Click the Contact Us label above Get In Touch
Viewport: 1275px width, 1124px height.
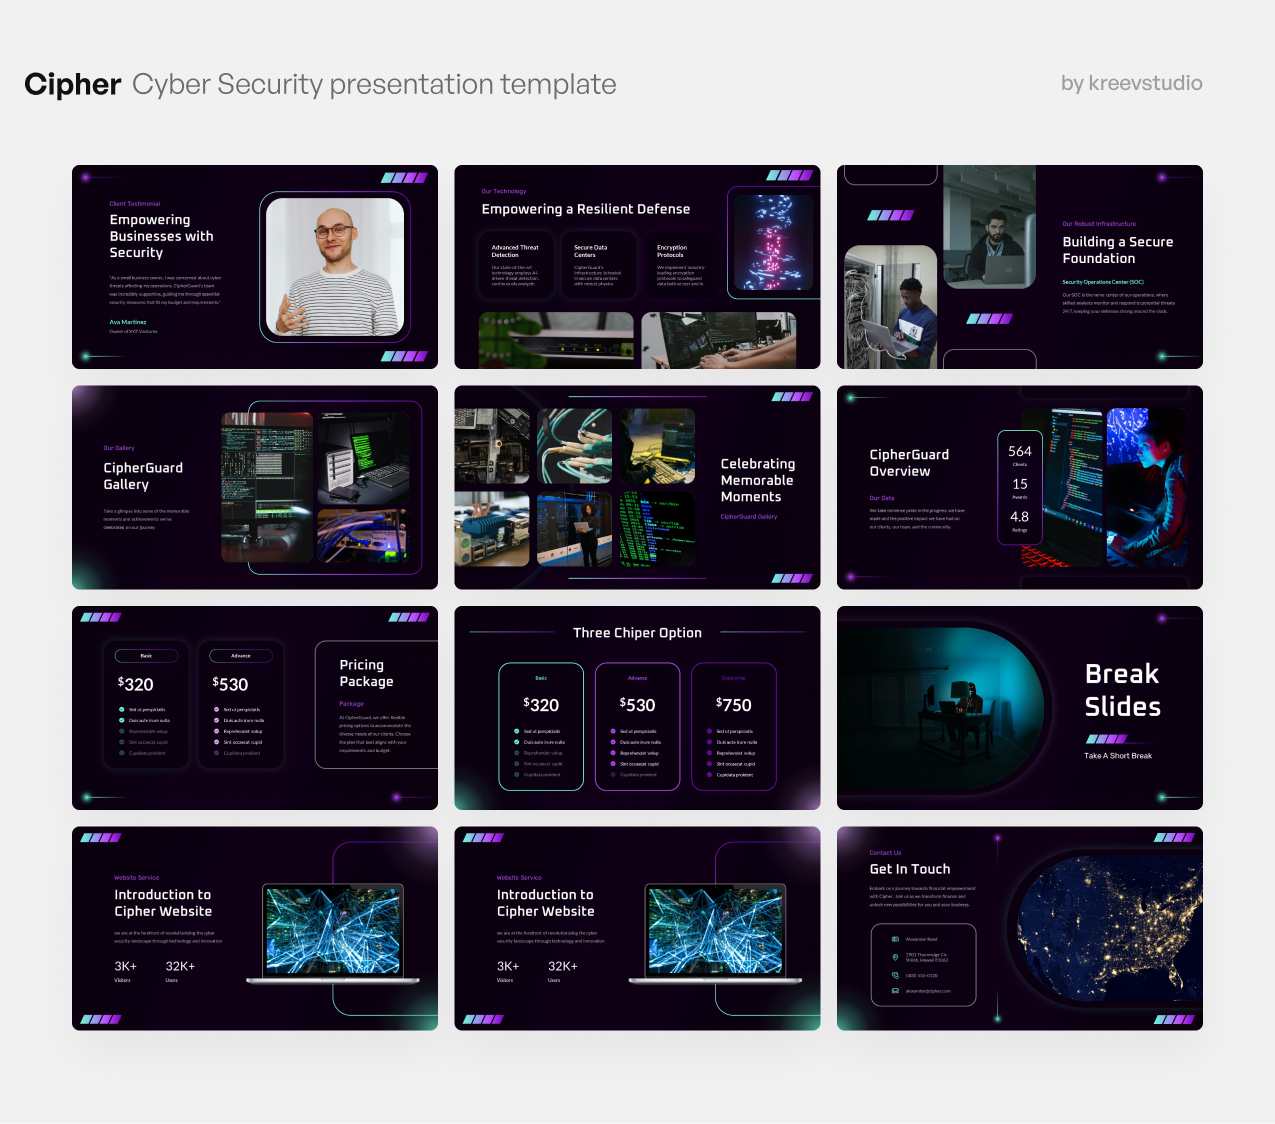(888, 852)
